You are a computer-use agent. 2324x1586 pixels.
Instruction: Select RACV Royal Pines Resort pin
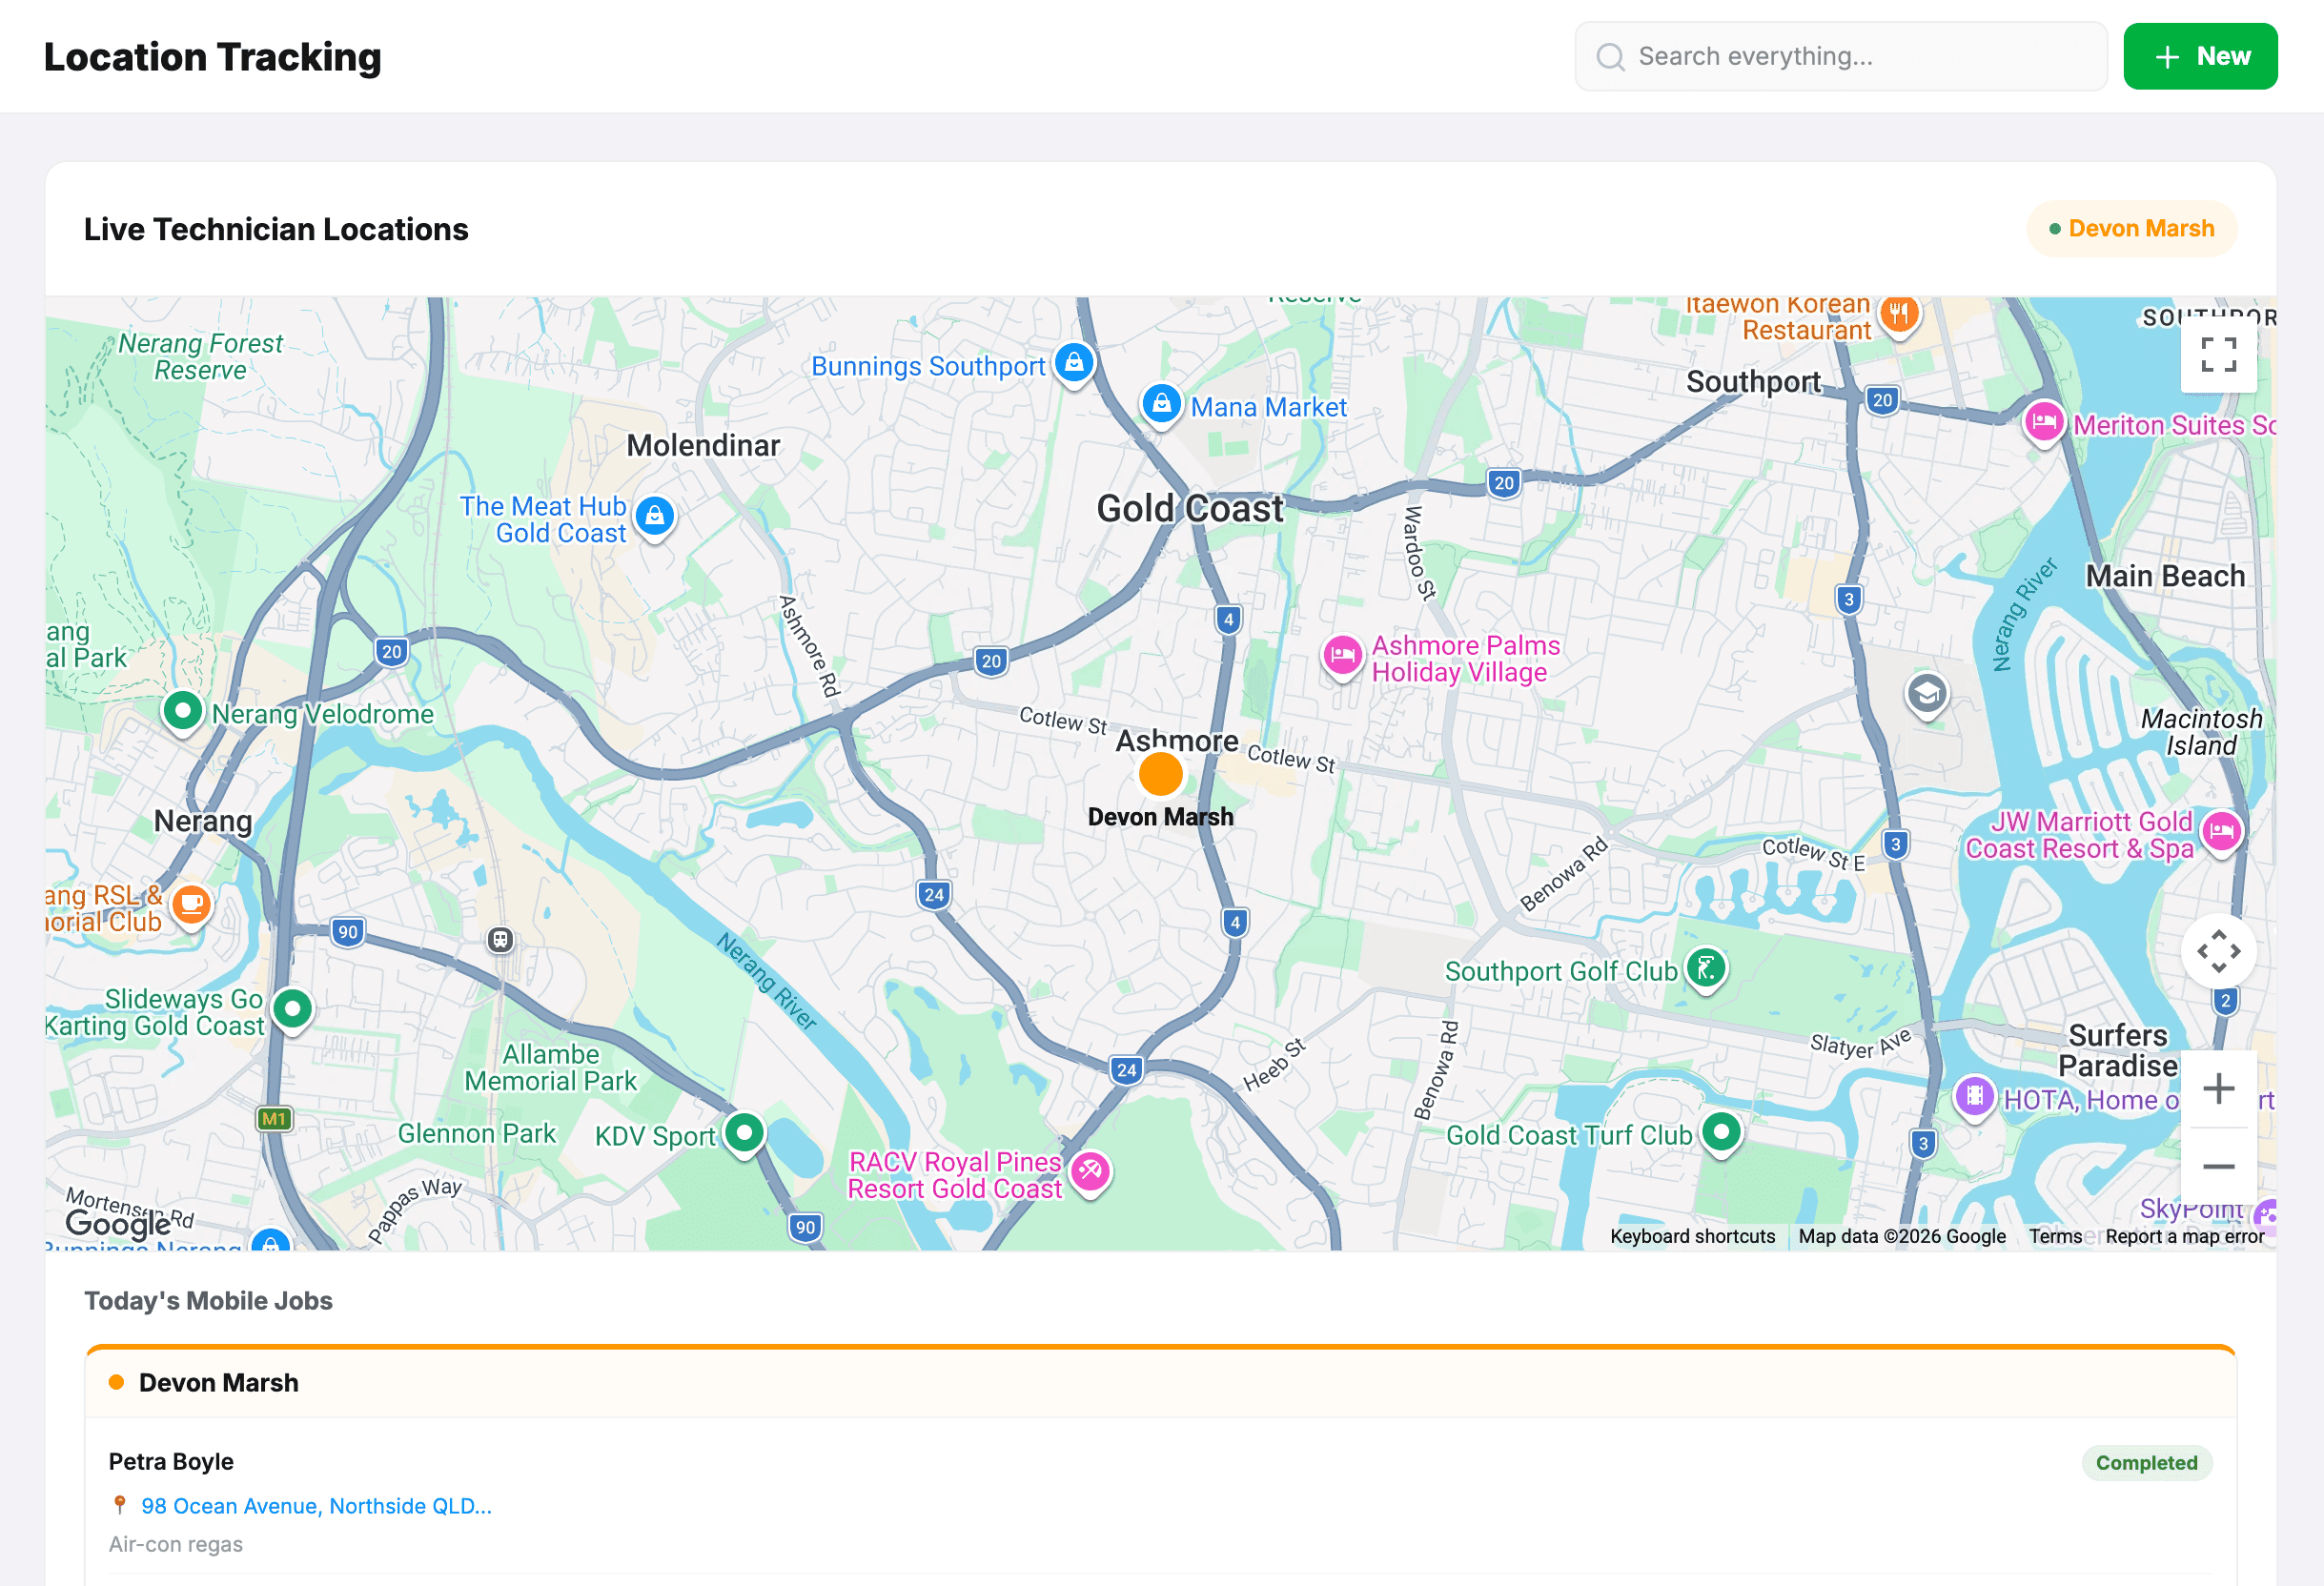[1090, 1173]
